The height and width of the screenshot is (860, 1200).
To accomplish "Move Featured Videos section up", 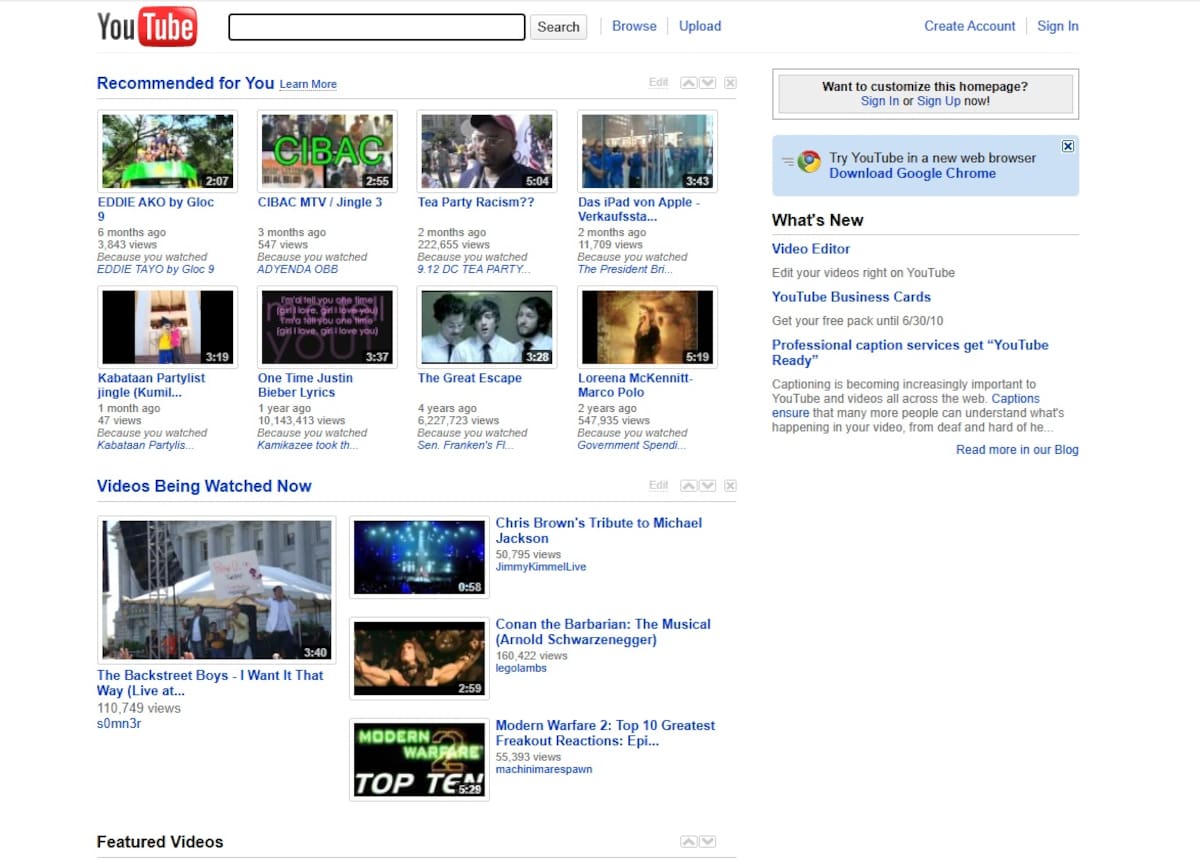I will pos(688,842).
